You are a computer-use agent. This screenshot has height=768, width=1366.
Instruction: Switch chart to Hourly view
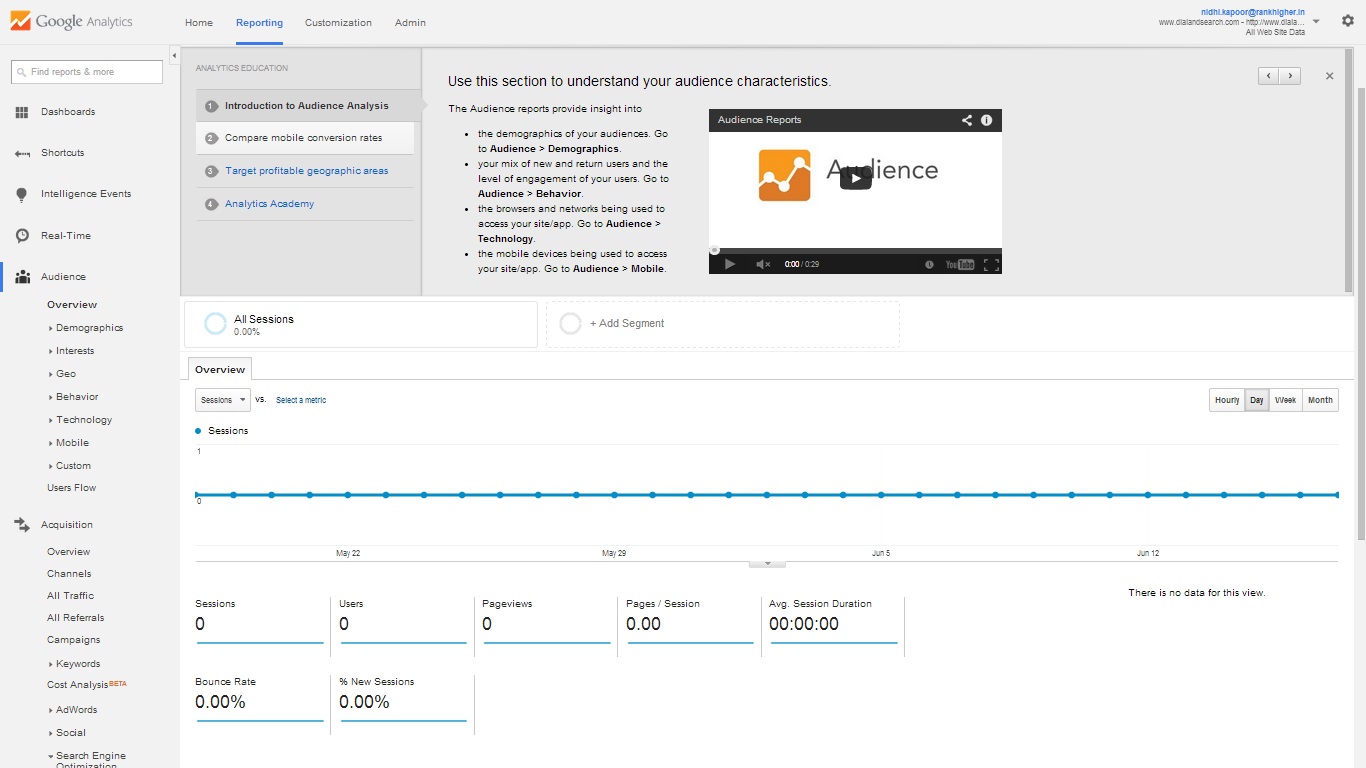point(1227,400)
